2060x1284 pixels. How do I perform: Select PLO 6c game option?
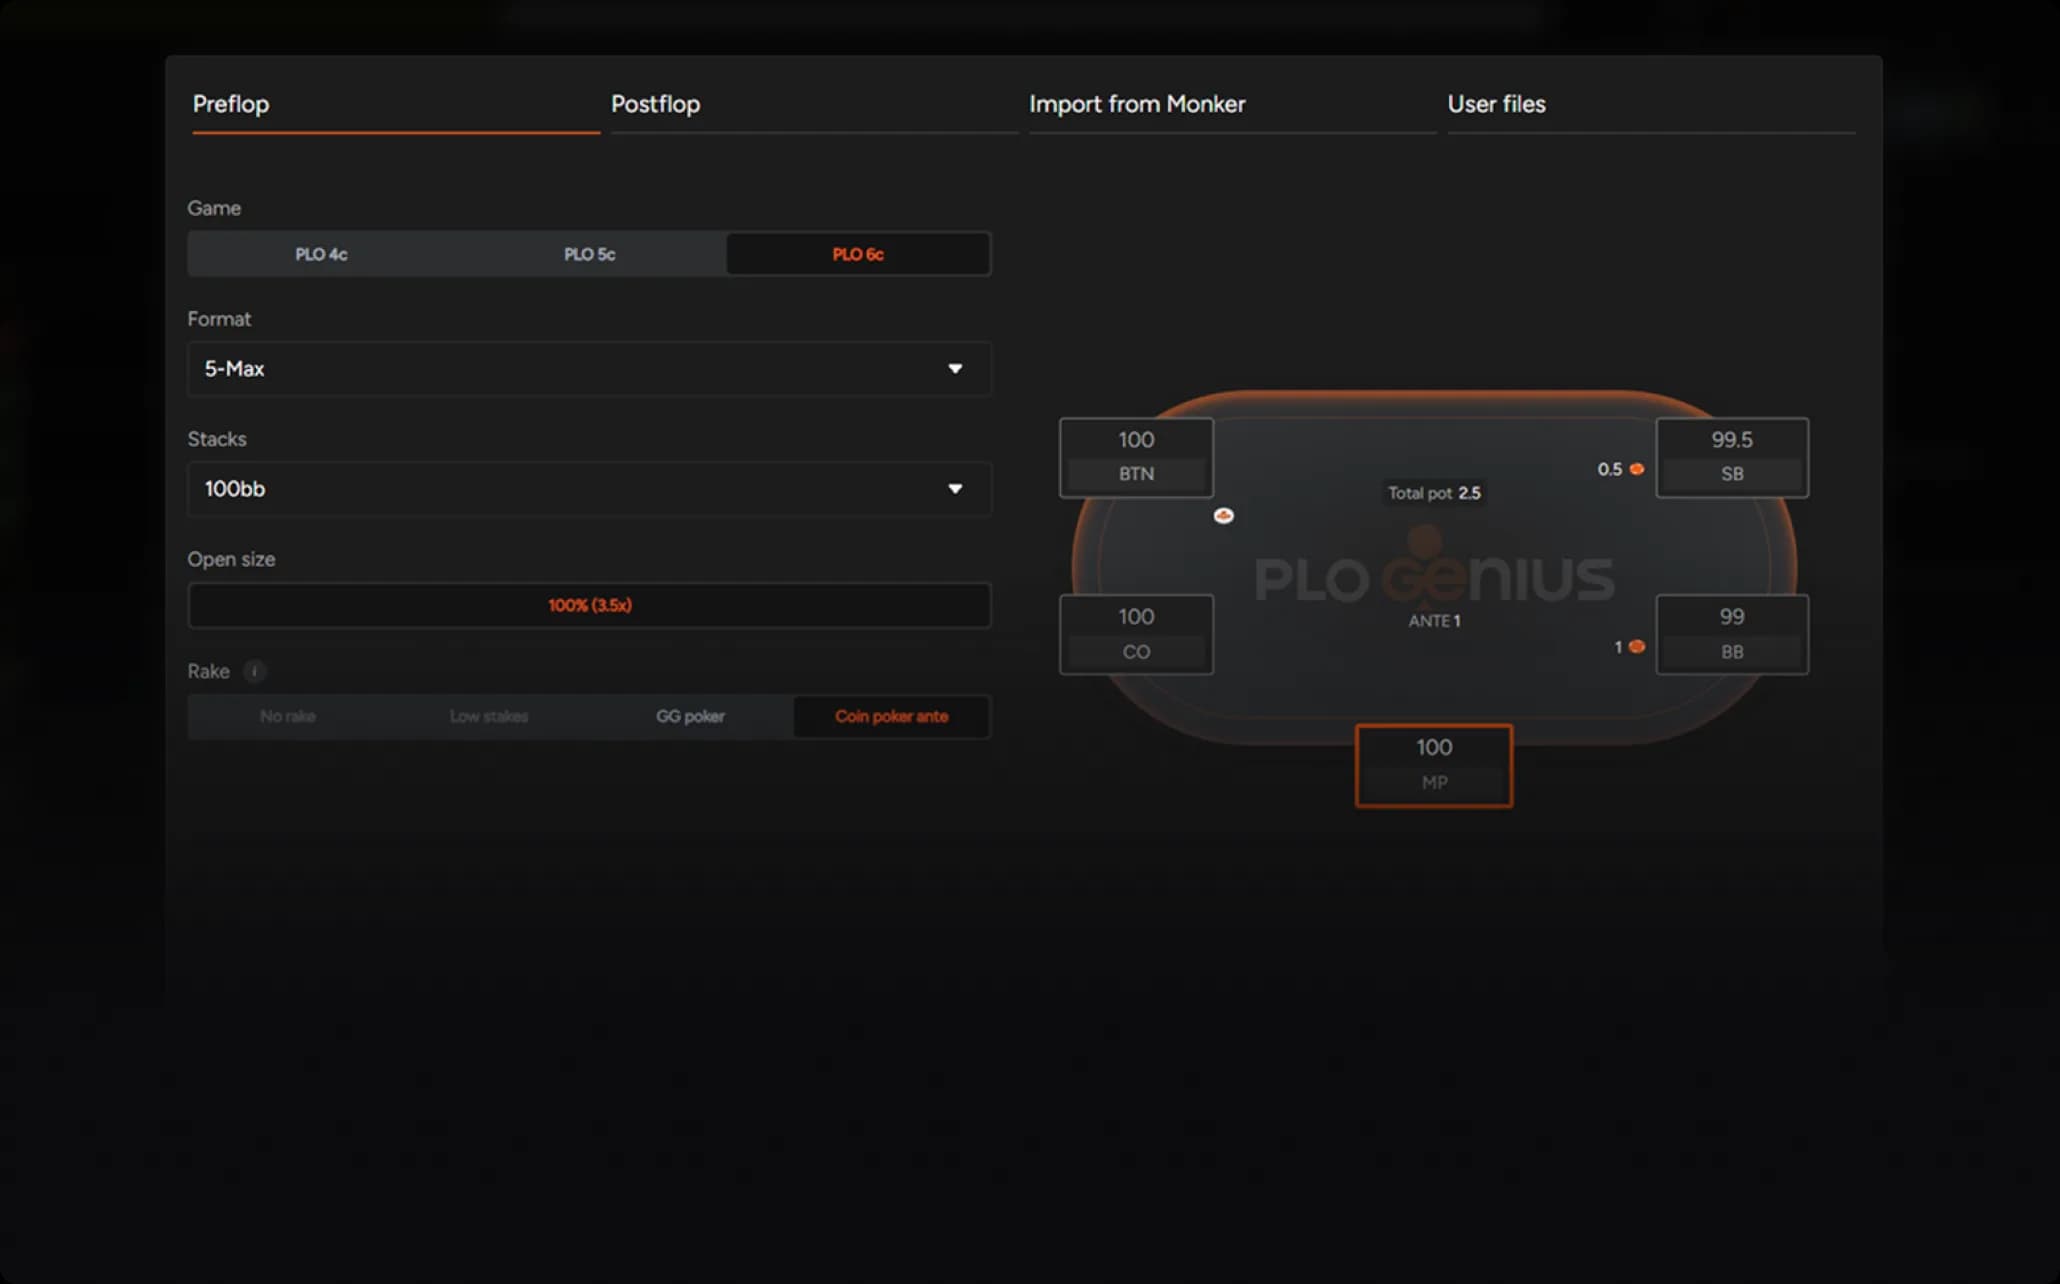coord(858,254)
